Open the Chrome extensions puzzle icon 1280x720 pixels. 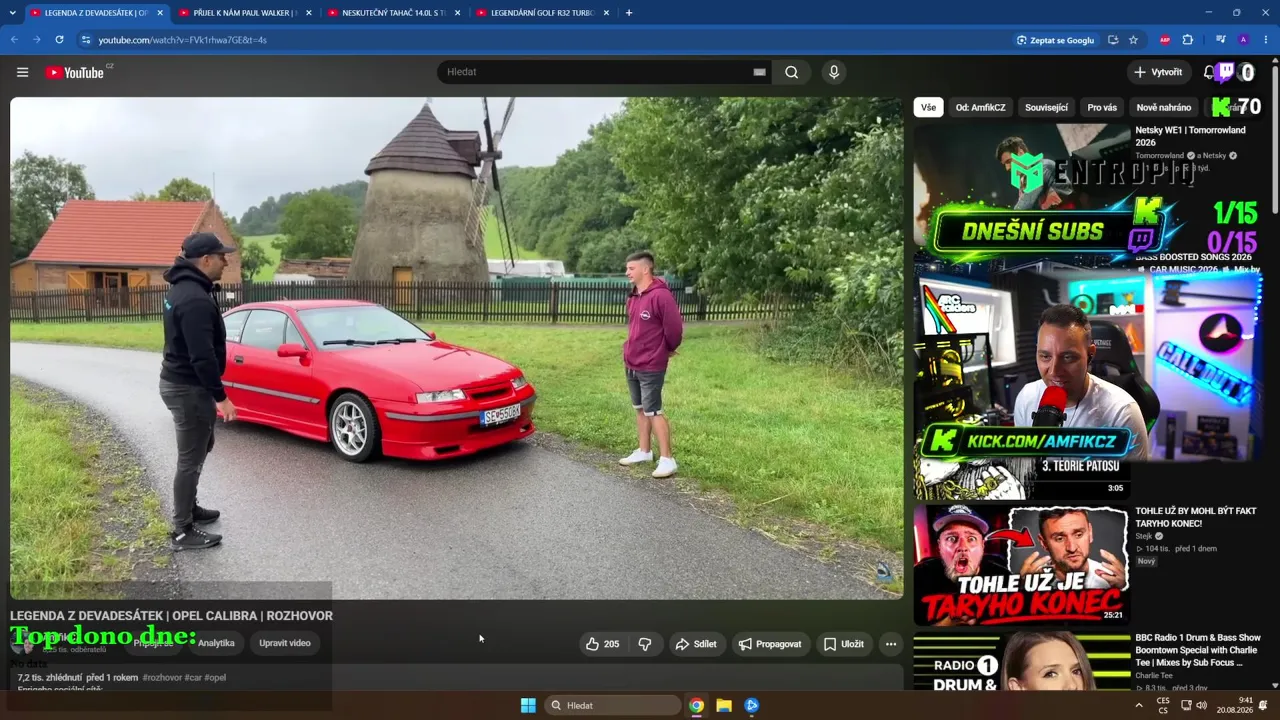[1188, 40]
